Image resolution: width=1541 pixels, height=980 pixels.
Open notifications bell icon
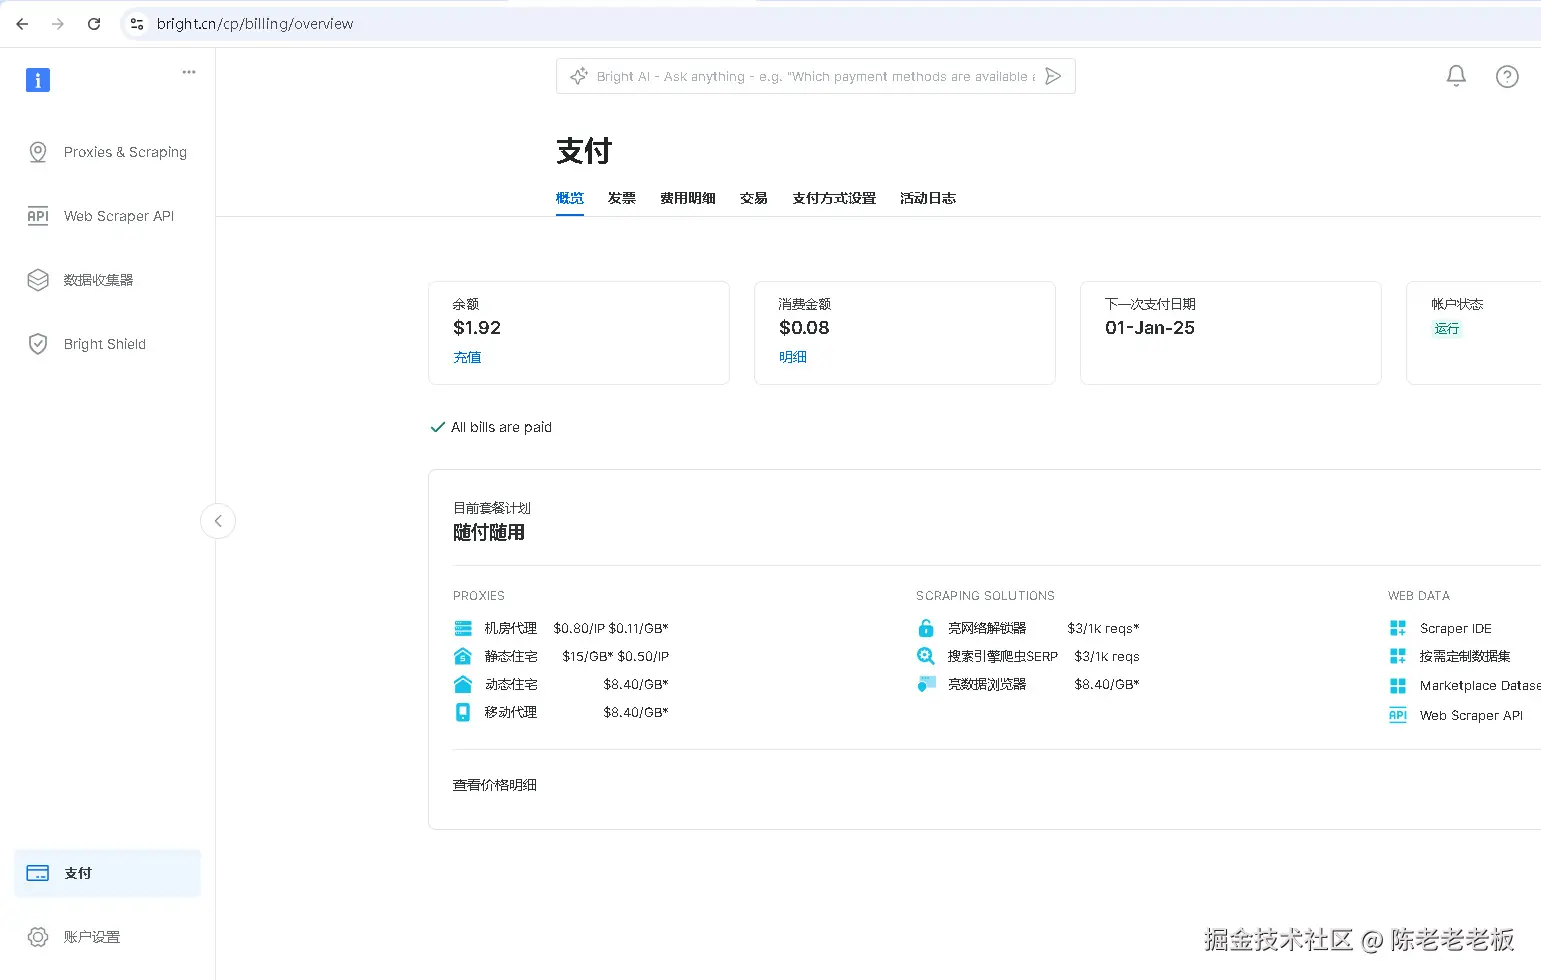coord(1456,76)
